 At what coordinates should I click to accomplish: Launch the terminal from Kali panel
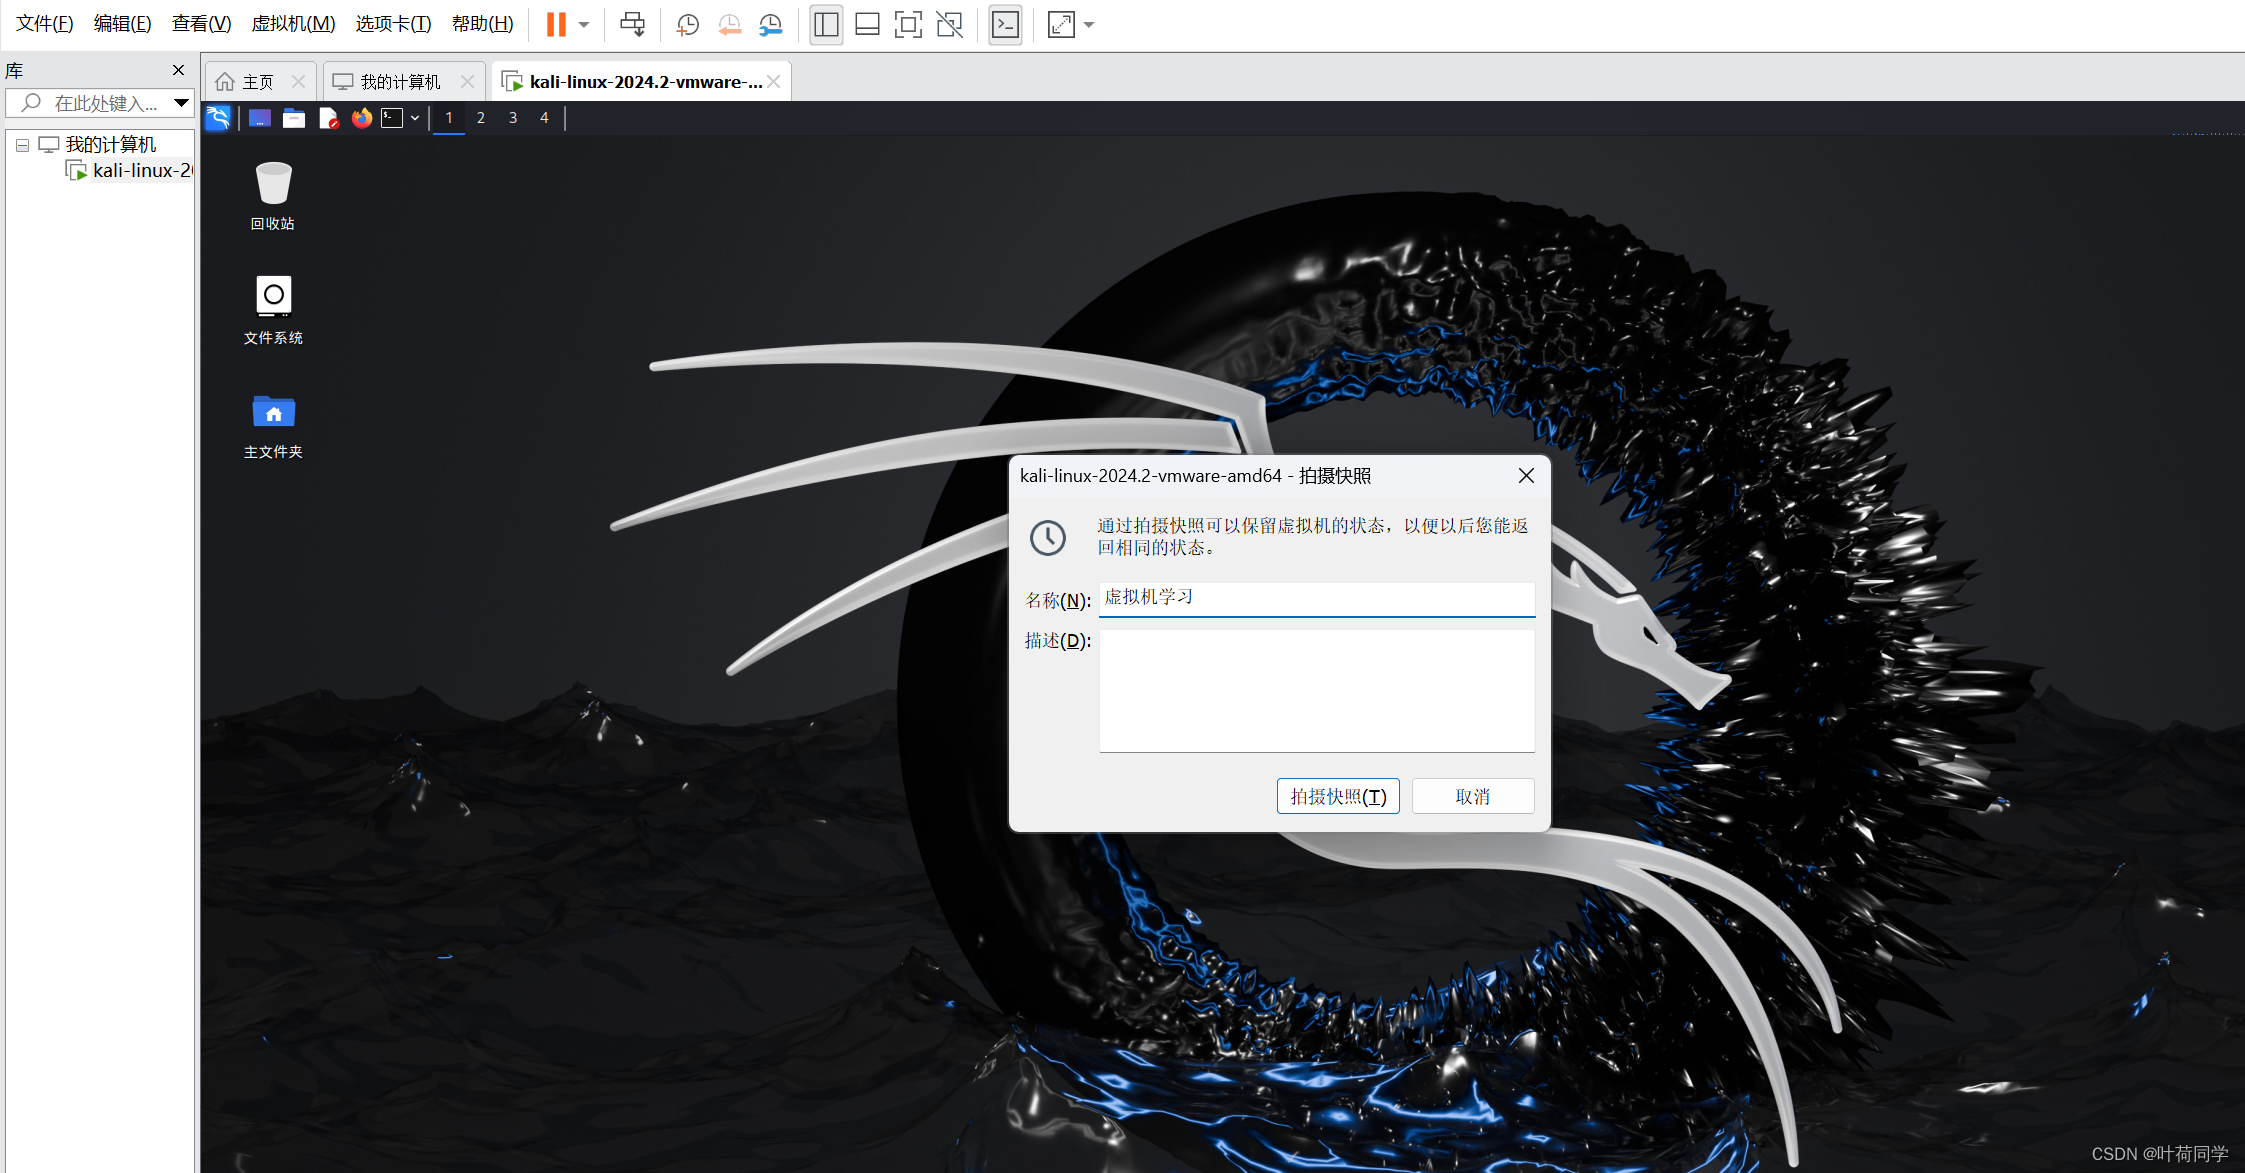[x=392, y=118]
